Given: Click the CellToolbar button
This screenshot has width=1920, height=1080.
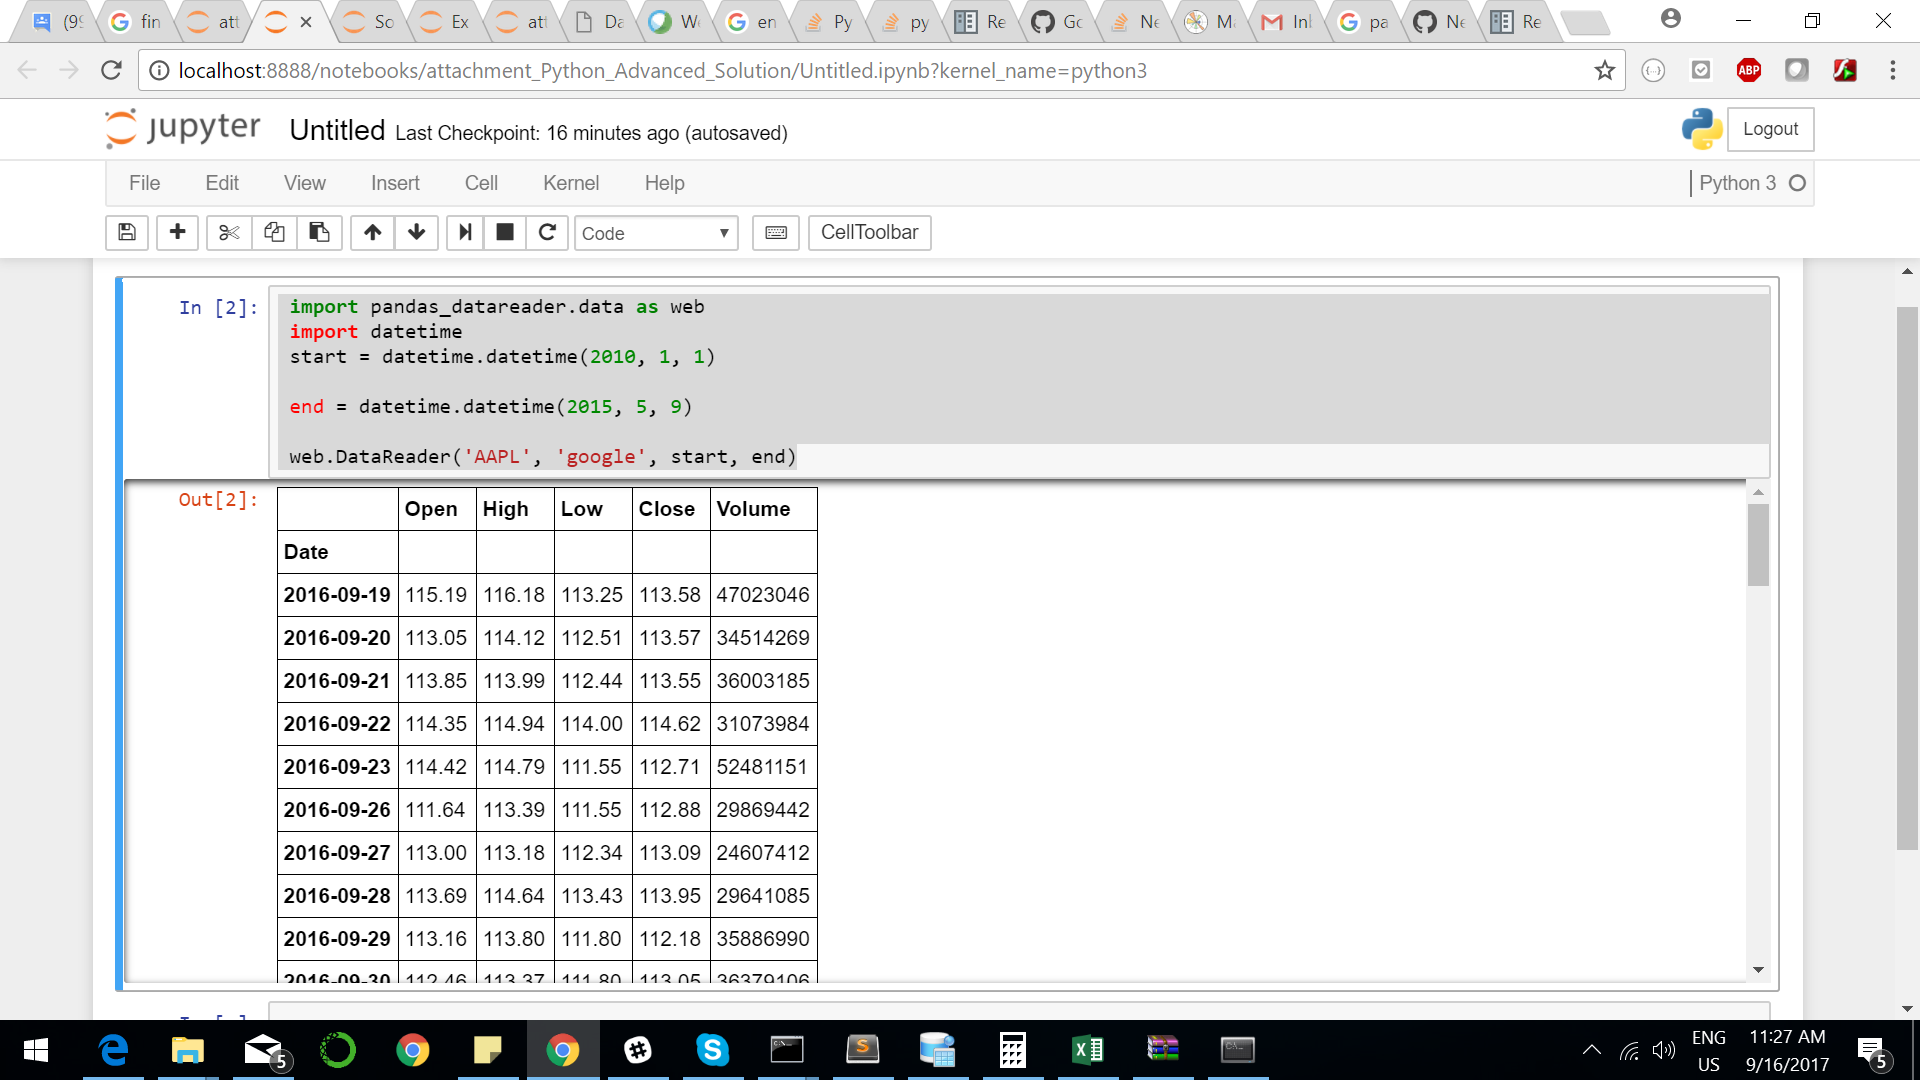Looking at the screenshot, I should coord(868,232).
